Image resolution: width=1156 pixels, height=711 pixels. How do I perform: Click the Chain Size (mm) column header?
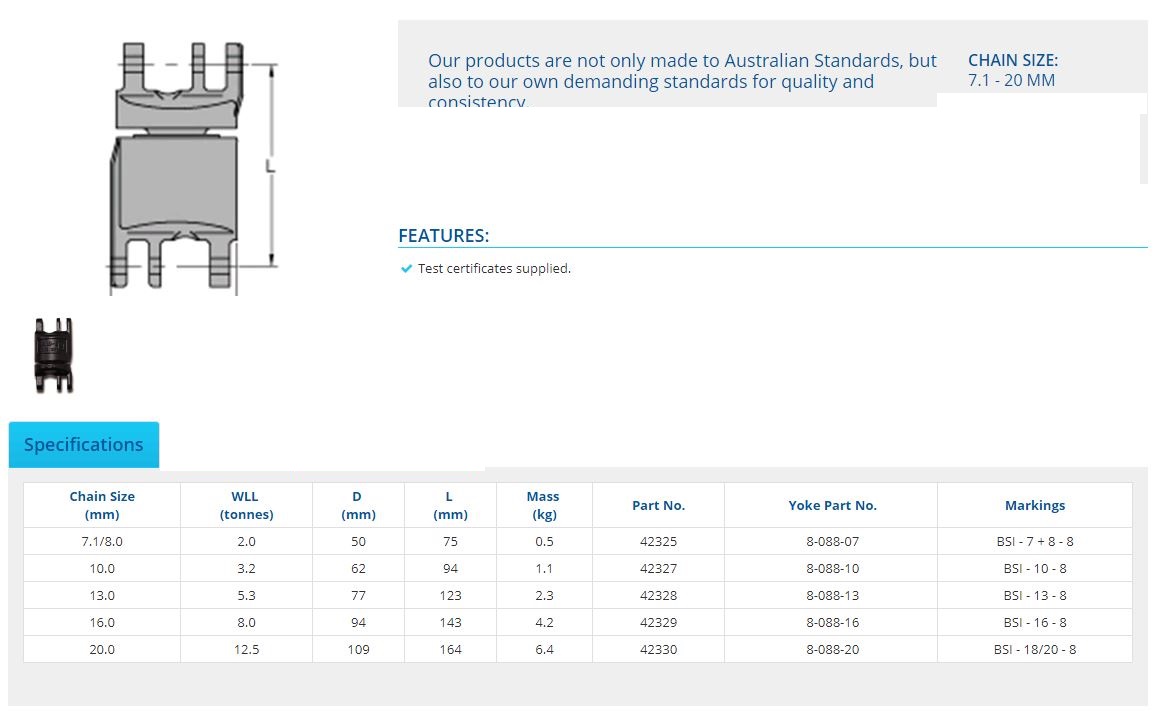tap(102, 505)
